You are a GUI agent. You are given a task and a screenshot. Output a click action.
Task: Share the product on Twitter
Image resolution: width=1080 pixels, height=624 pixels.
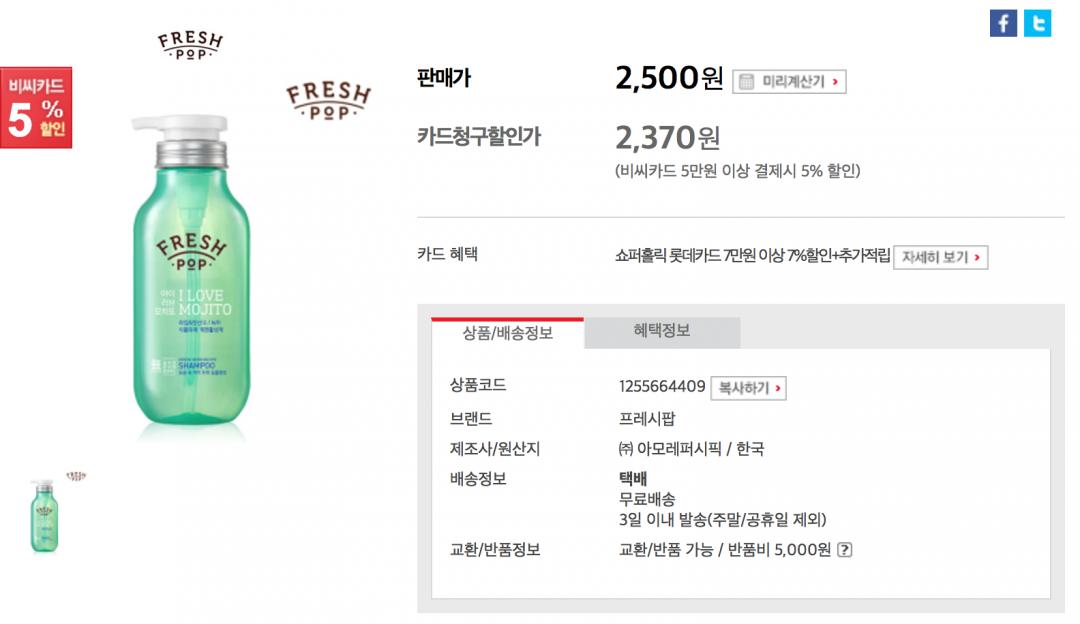(1037, 23)
